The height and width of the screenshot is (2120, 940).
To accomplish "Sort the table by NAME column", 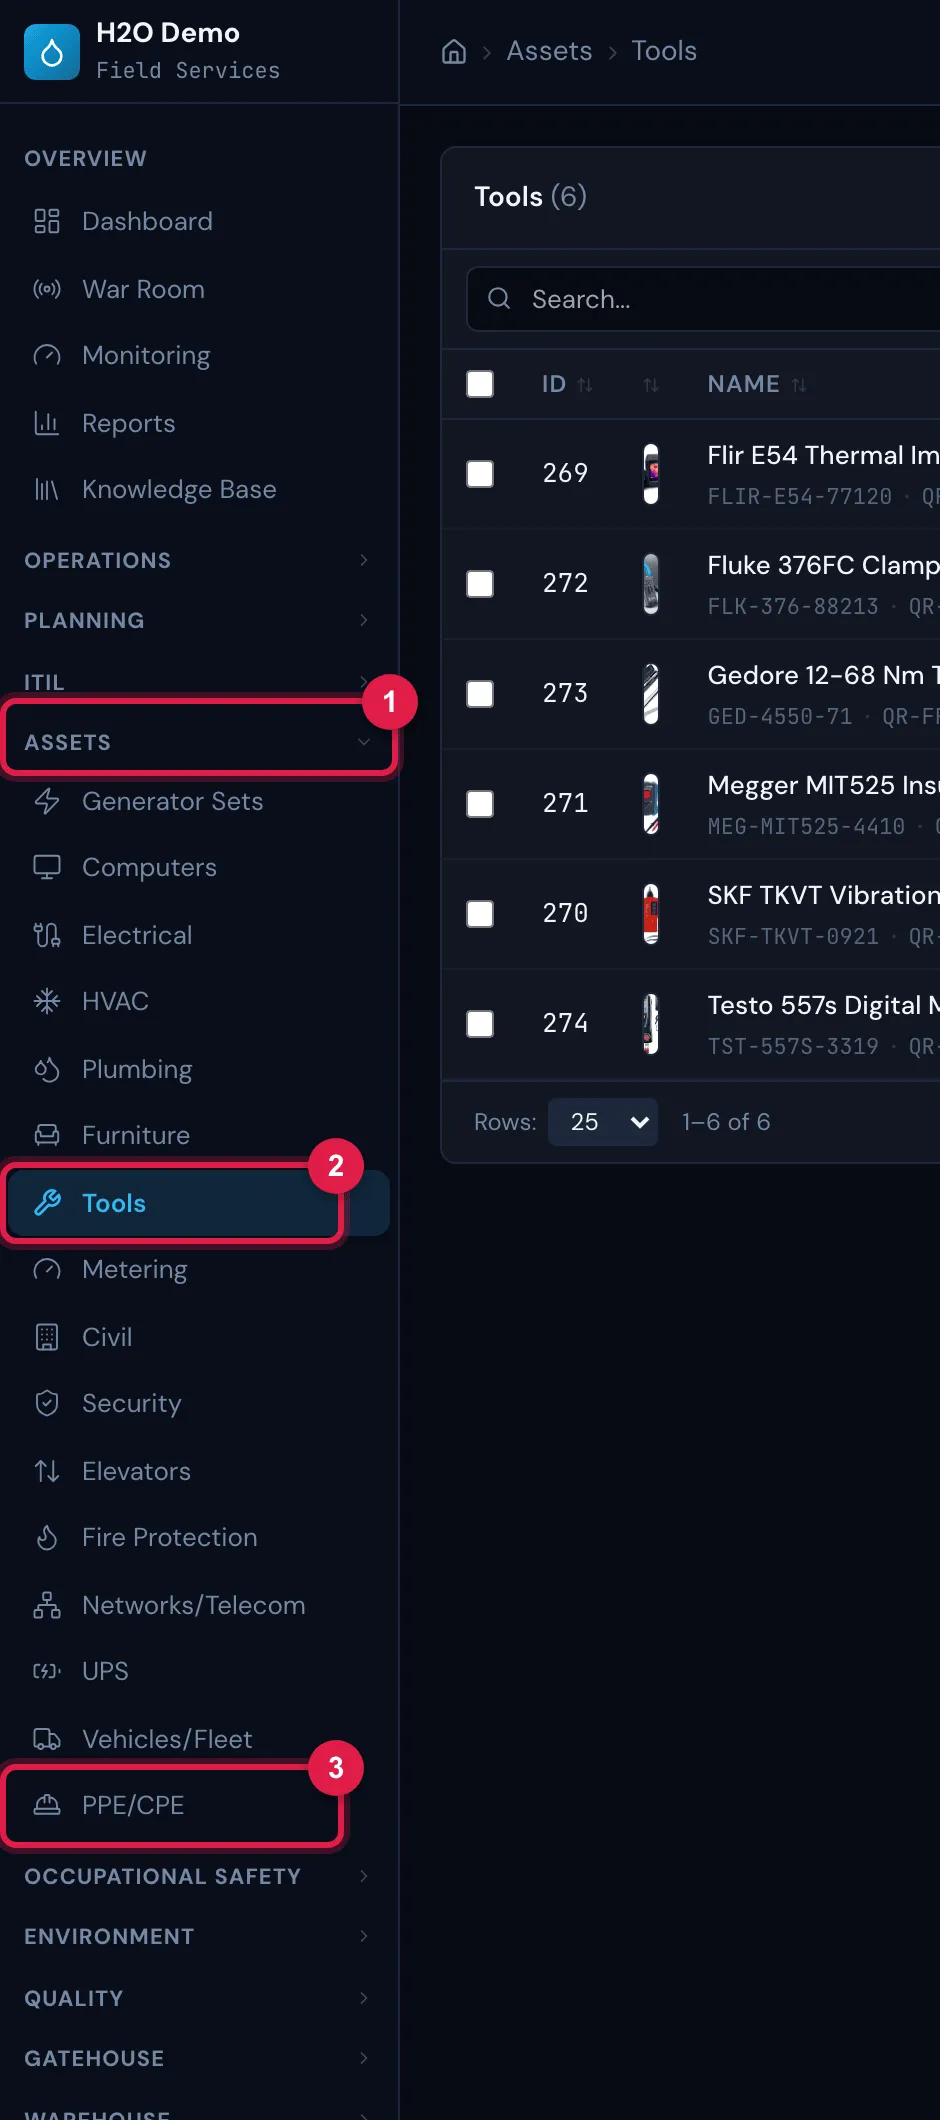I will point(757,384).
